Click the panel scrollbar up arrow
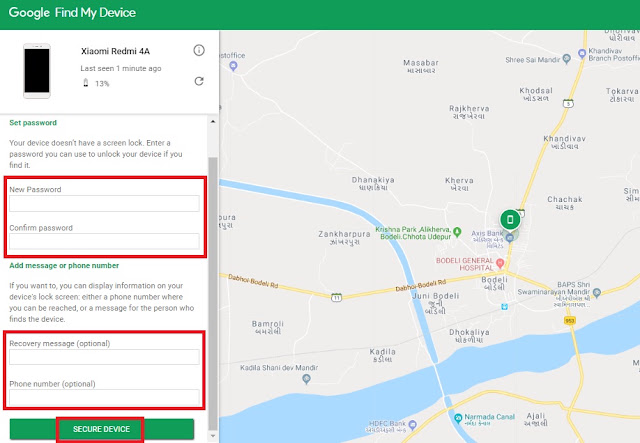 click(x=213, y=121)
